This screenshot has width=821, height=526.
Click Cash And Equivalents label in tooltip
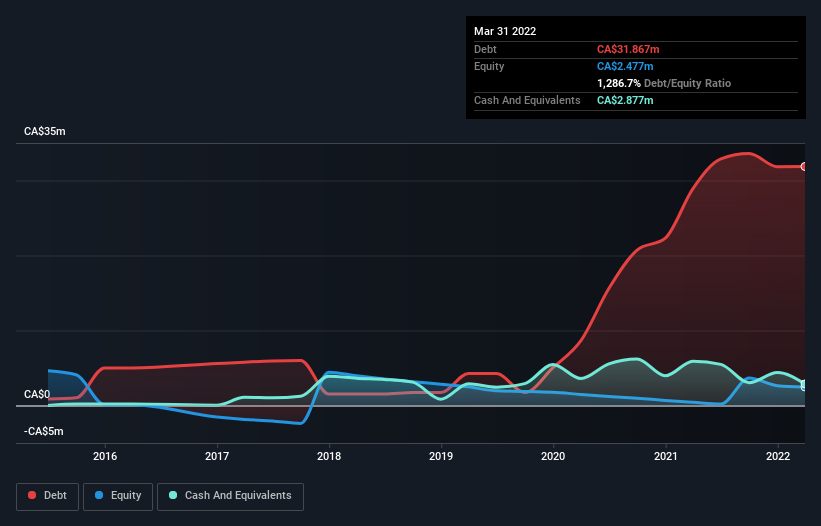(527, 100)
